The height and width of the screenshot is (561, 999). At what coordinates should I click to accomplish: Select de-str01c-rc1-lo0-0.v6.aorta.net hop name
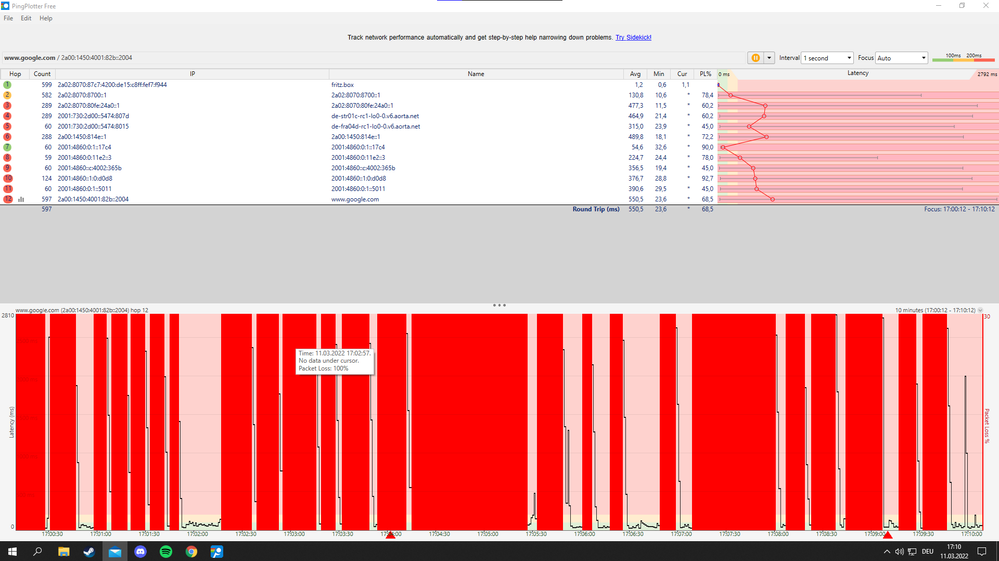click(x=375, y=116)
